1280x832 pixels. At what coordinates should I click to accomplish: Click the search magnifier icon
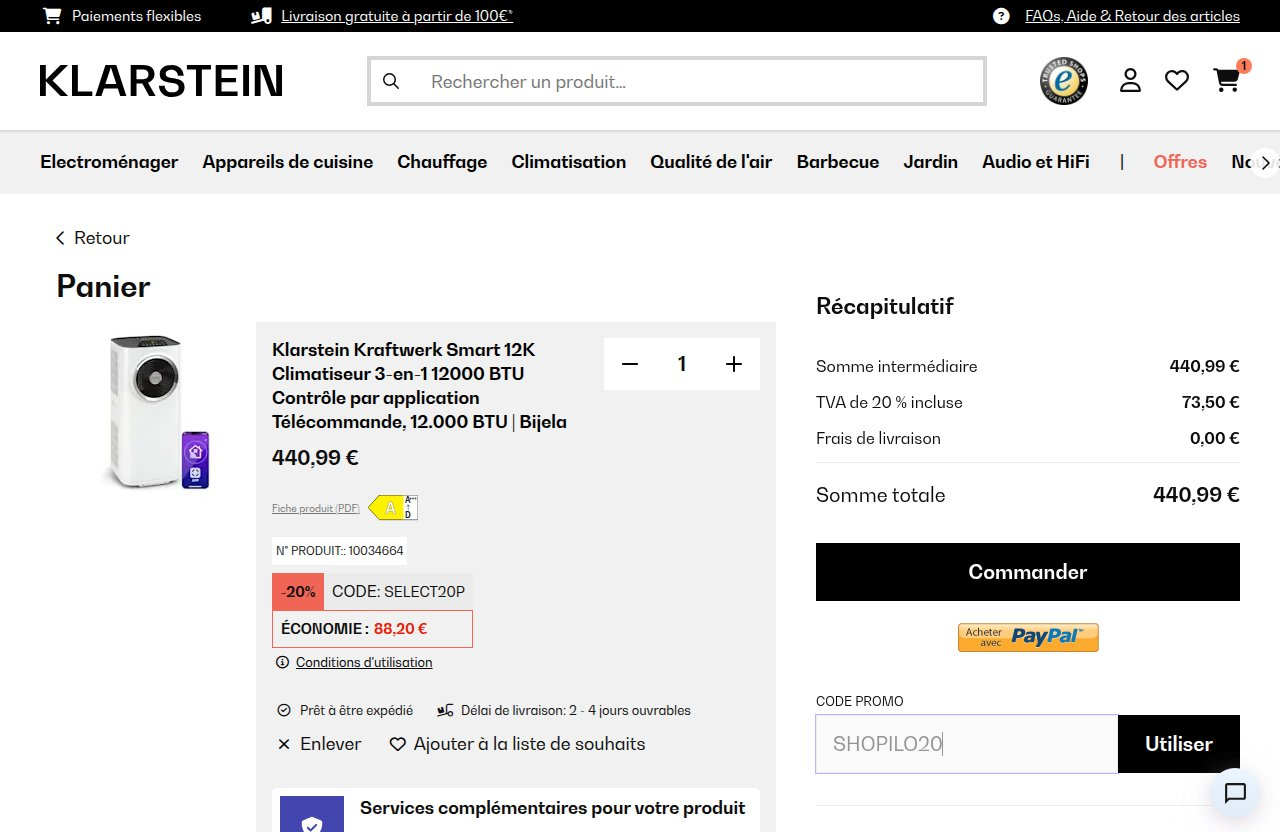click(391, 81)
